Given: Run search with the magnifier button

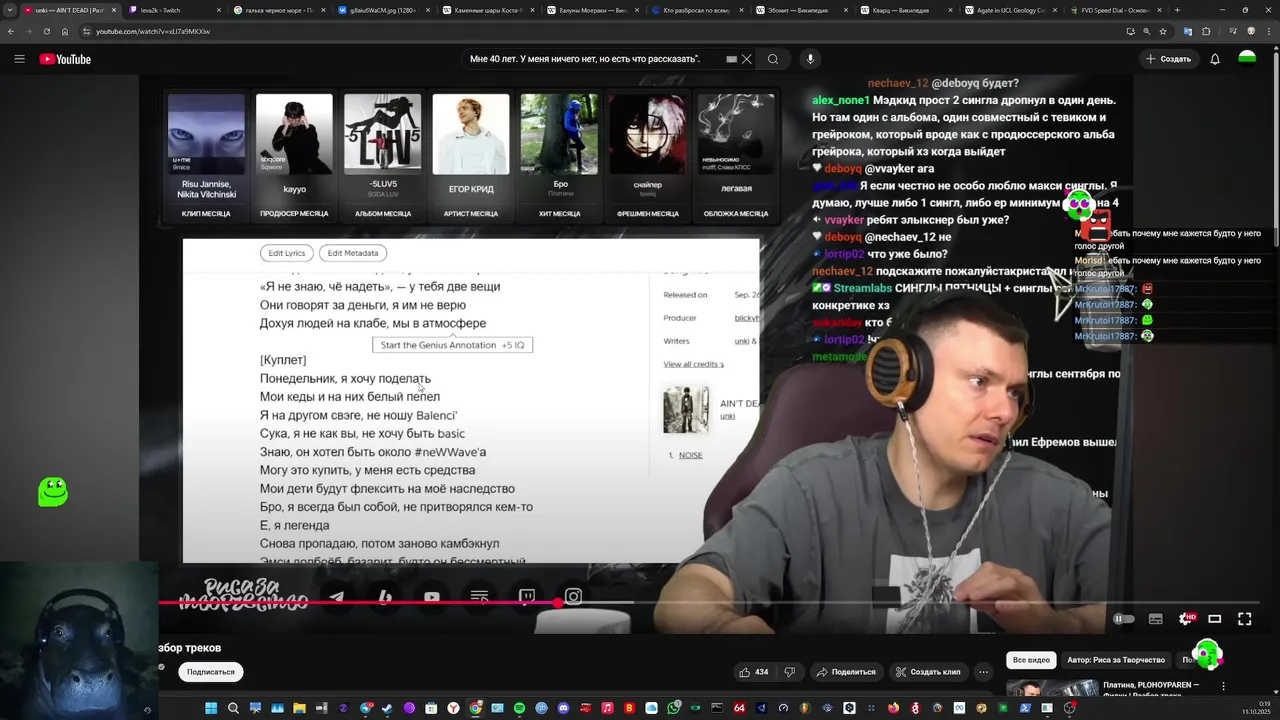Looking at the screenshot, I should tap(773, 59).
